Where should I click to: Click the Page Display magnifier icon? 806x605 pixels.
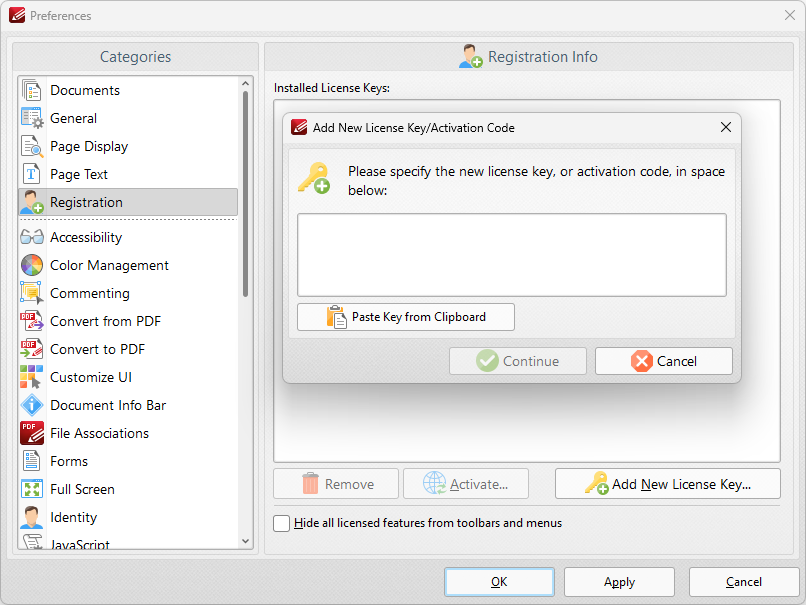[x=32, y=146]
